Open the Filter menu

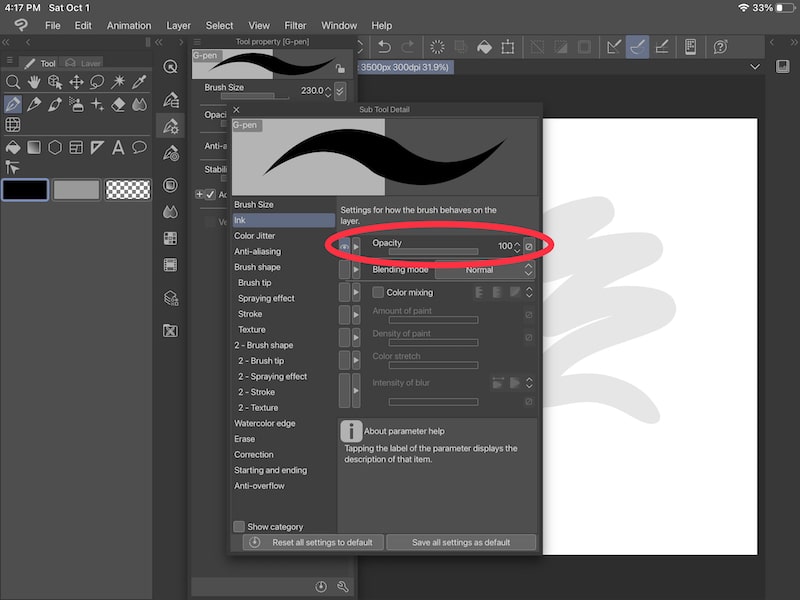[x=295, y=25]
